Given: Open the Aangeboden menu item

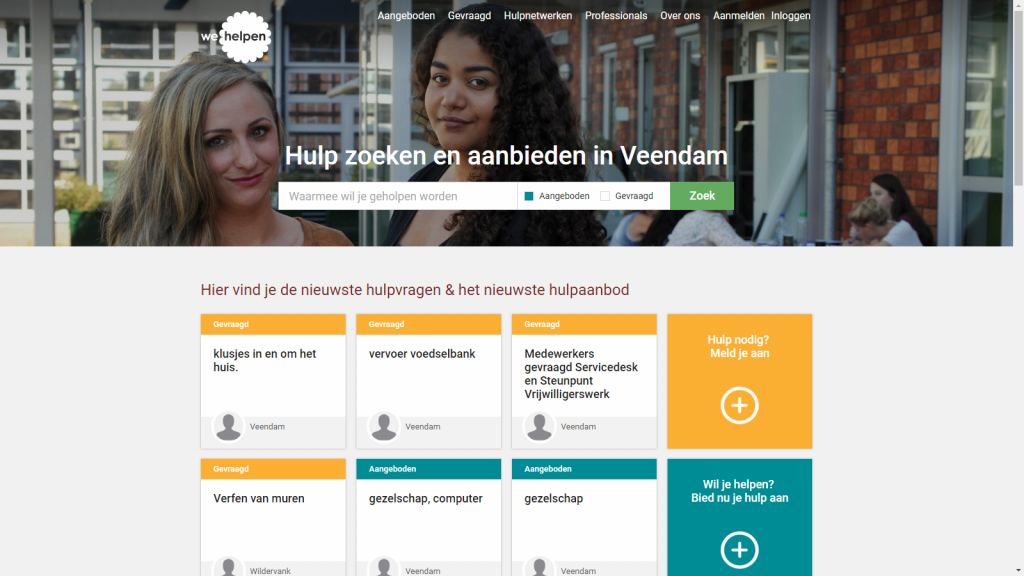Looking at the screenshot, I should click(x=406, y=16).
